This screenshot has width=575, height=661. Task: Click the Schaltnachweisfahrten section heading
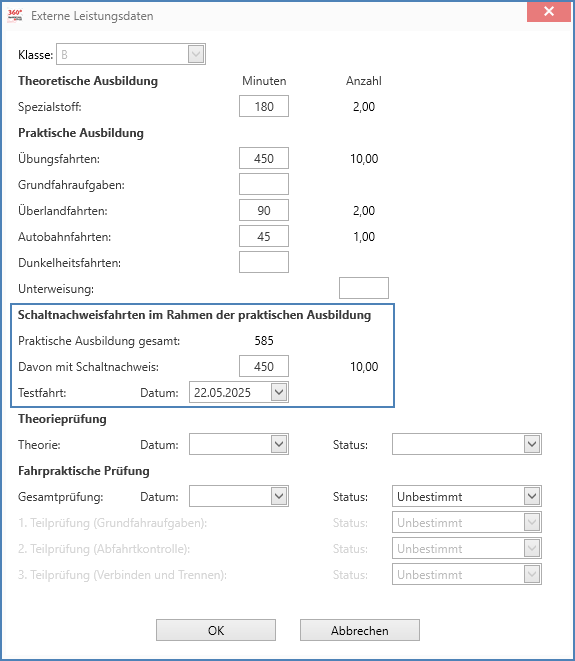pyautogui.click(x=194, y=315)
